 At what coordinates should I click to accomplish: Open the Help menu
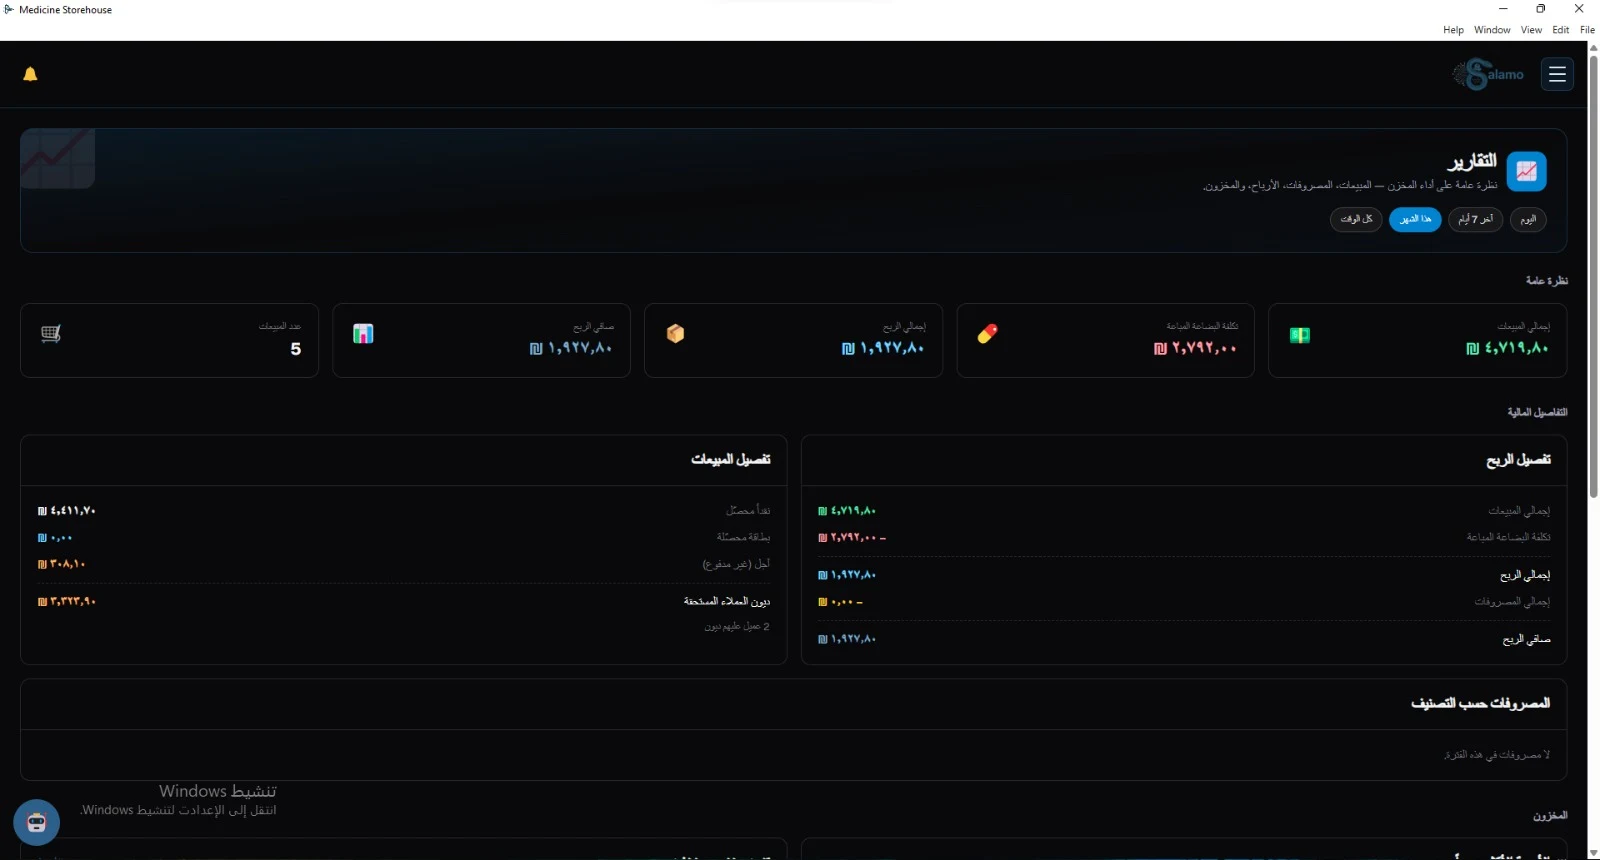click(x=1453, y=30)
